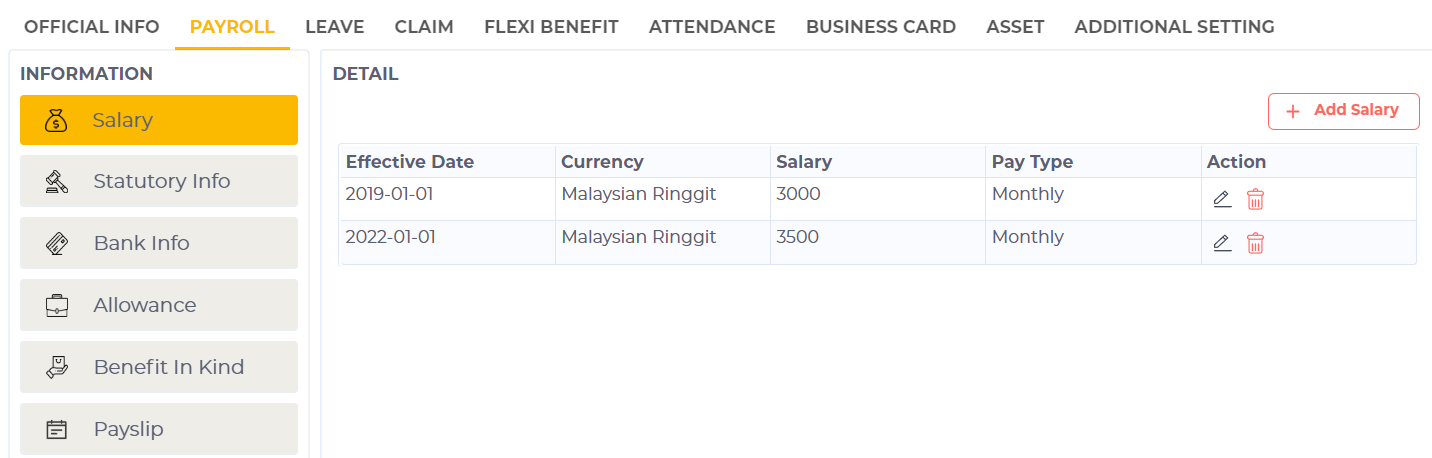Open the Business Card tab
The width and height of the screenshot is (1432, 458).
(880, 27)
